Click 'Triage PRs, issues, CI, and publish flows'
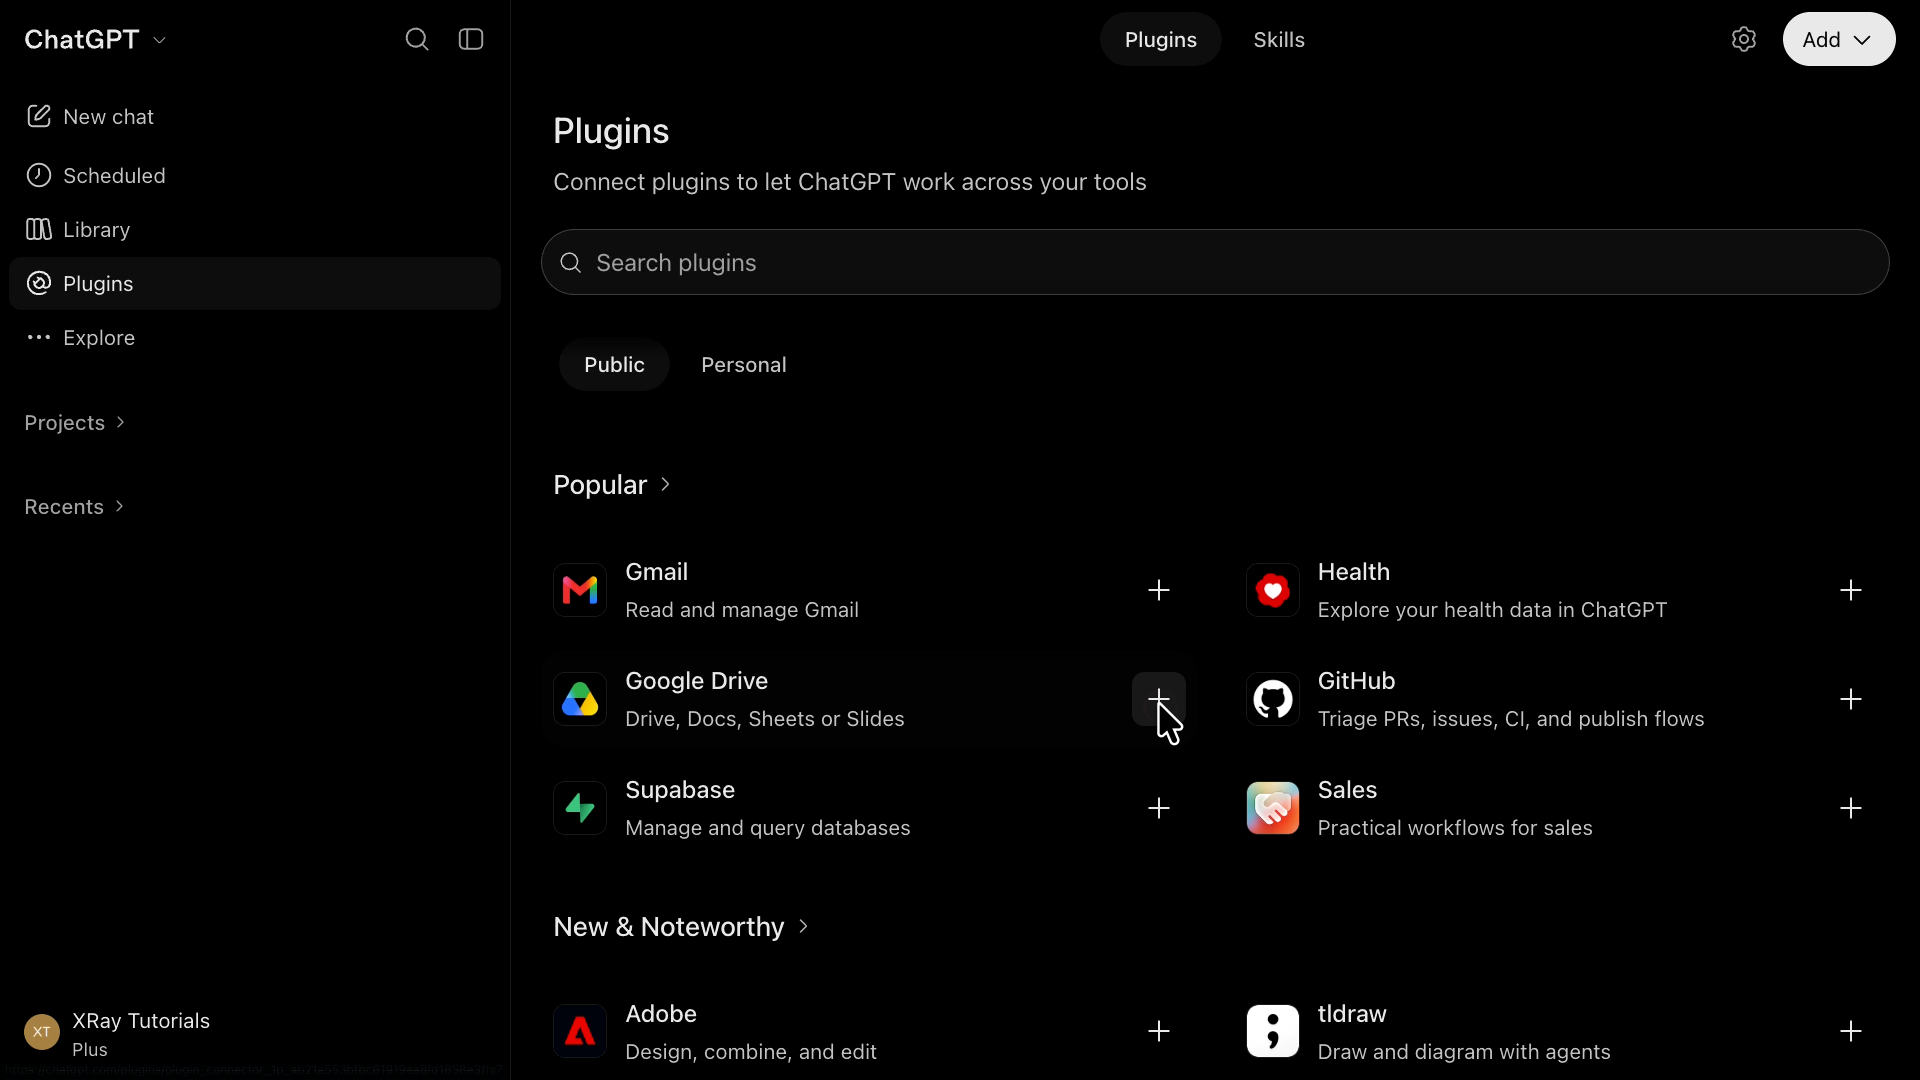Viewport: 1920px width, 1080px height. (1511, 719)
